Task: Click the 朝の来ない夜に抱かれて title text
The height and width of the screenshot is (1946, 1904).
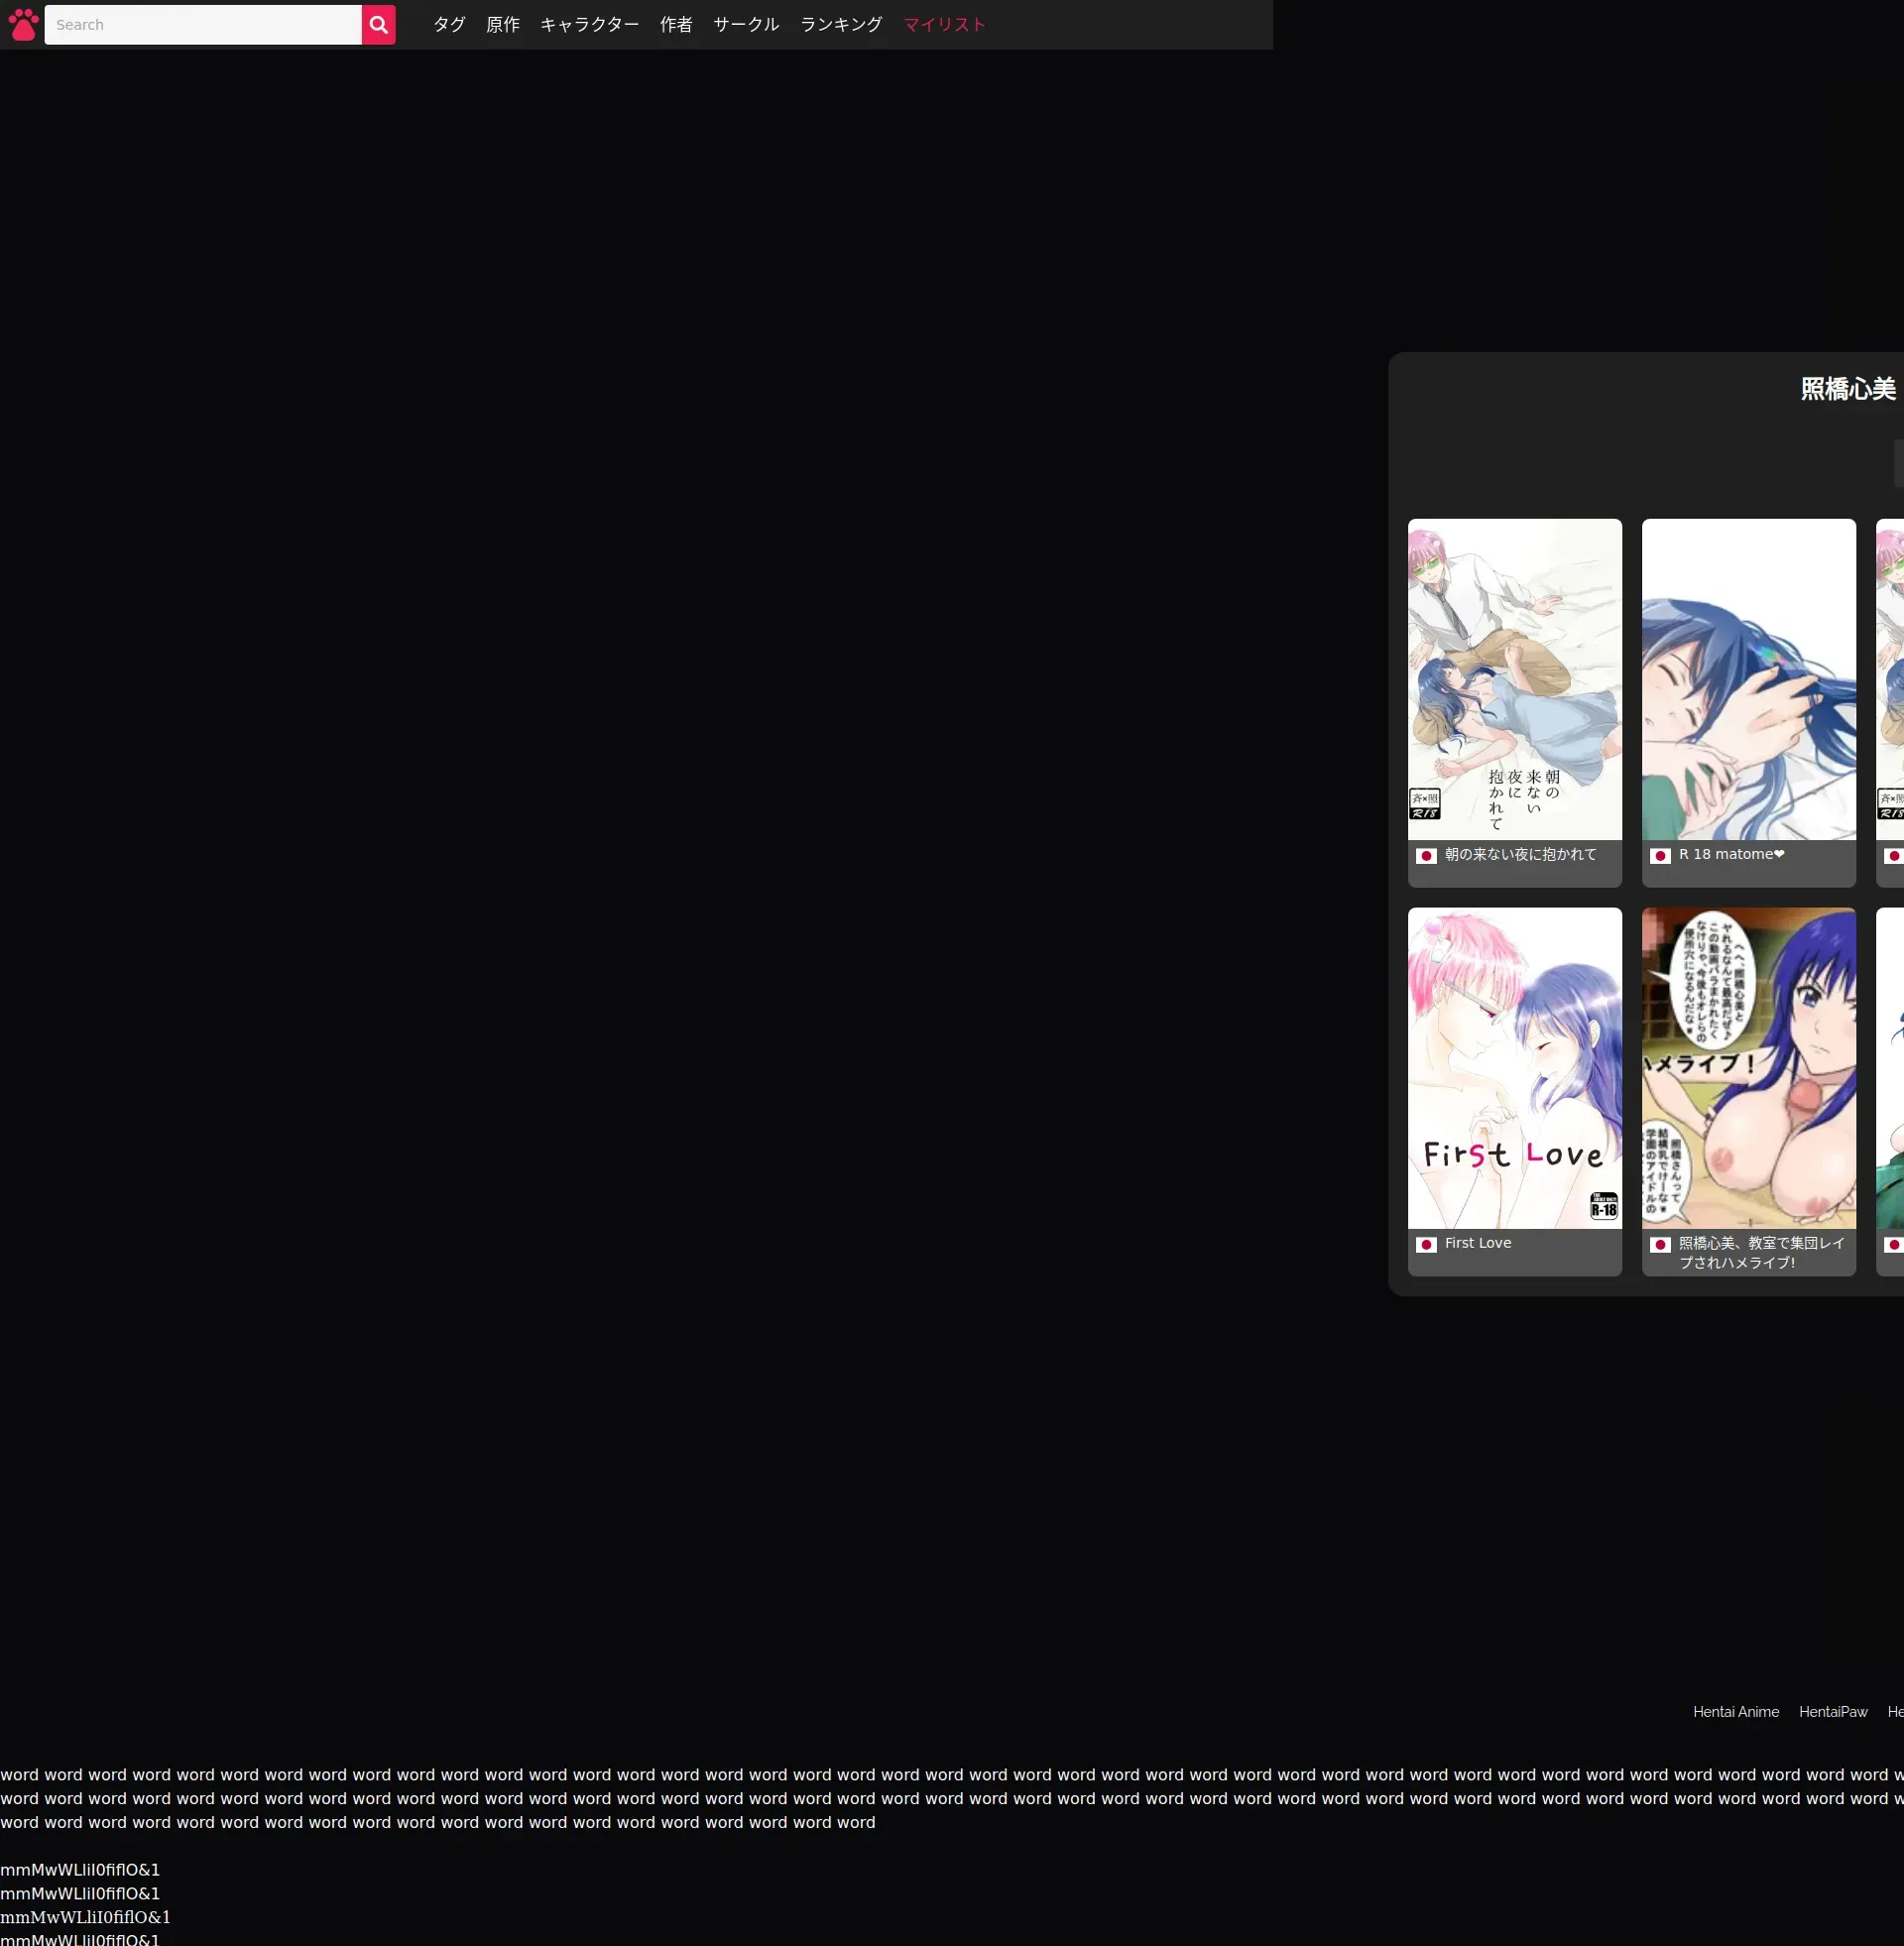Action: point(1520,854)
